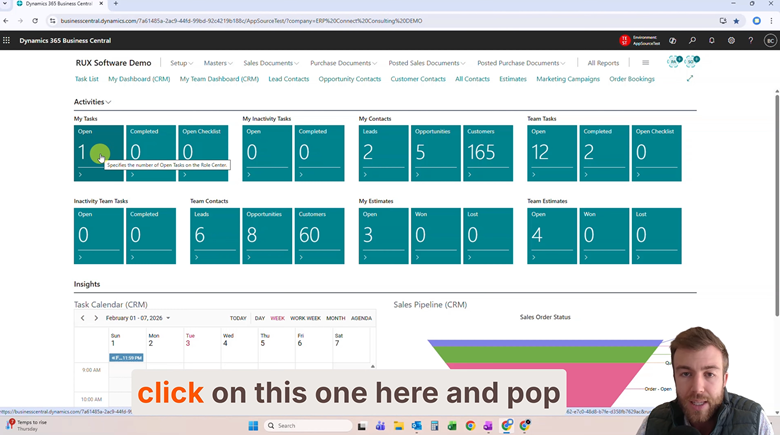The height and width of the screenshot is (435, 780).
Task: Jump to TODAY in Task Calendar
Action: click(x=238, y=318)
